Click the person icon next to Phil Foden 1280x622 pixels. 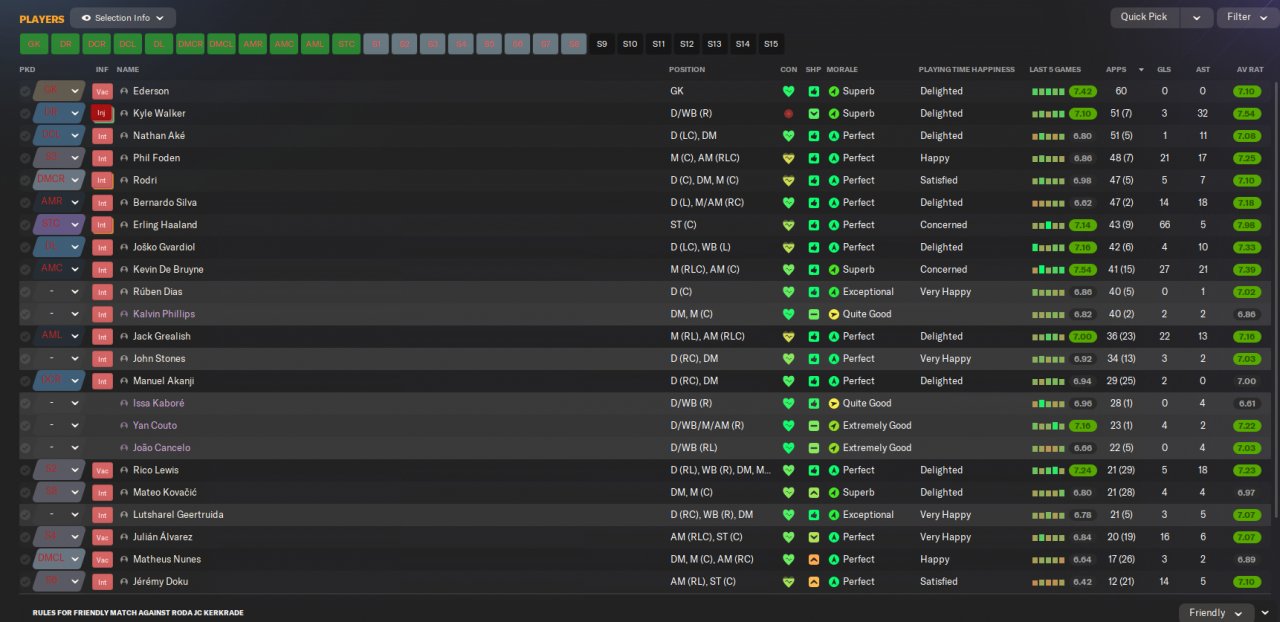124,158
